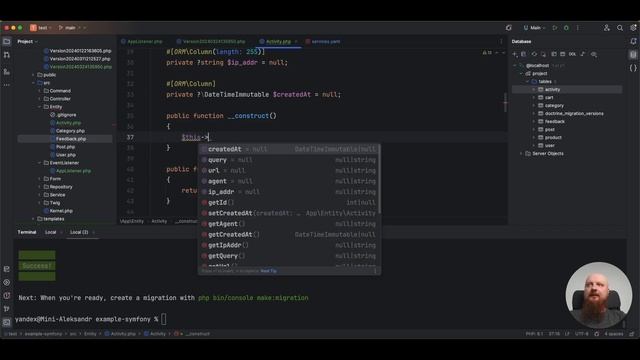This screenshot has width=640, height=360.
Task: Click the curly braces tool icon on right strip
Action: pos(633,68)
